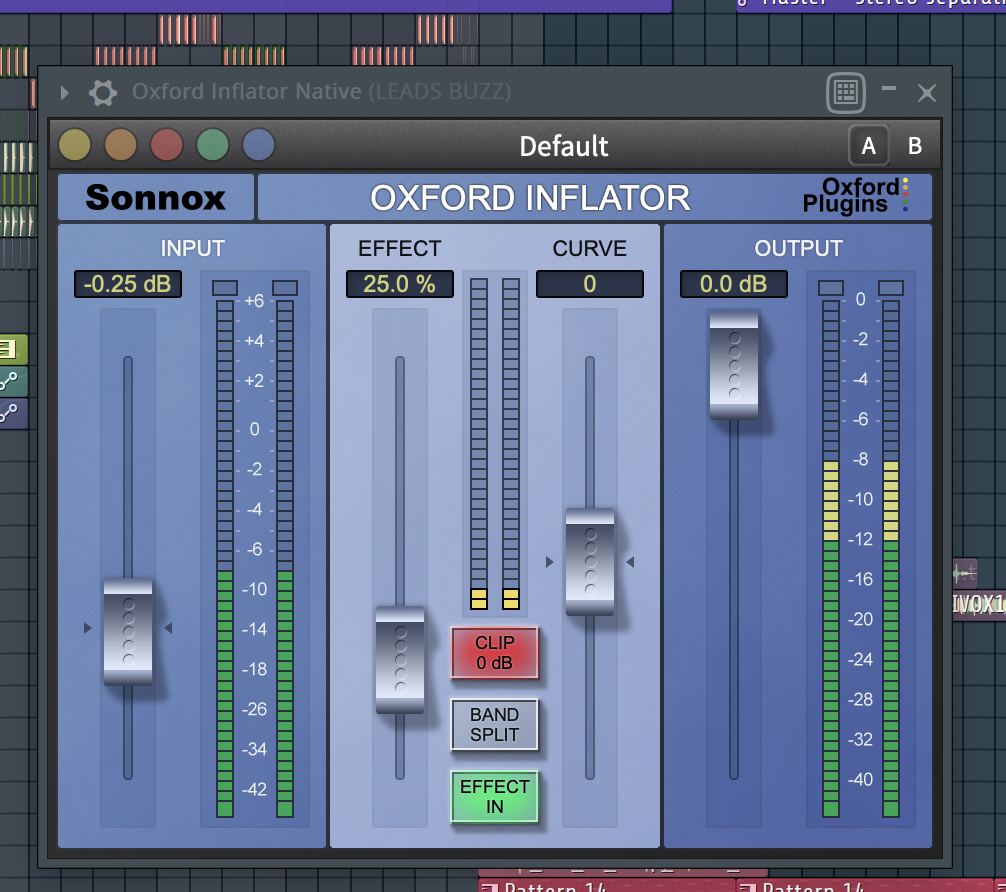Toggle the EFFECT IN button
The height and width of the screenshot is (892, 1006).
point(494,796)
